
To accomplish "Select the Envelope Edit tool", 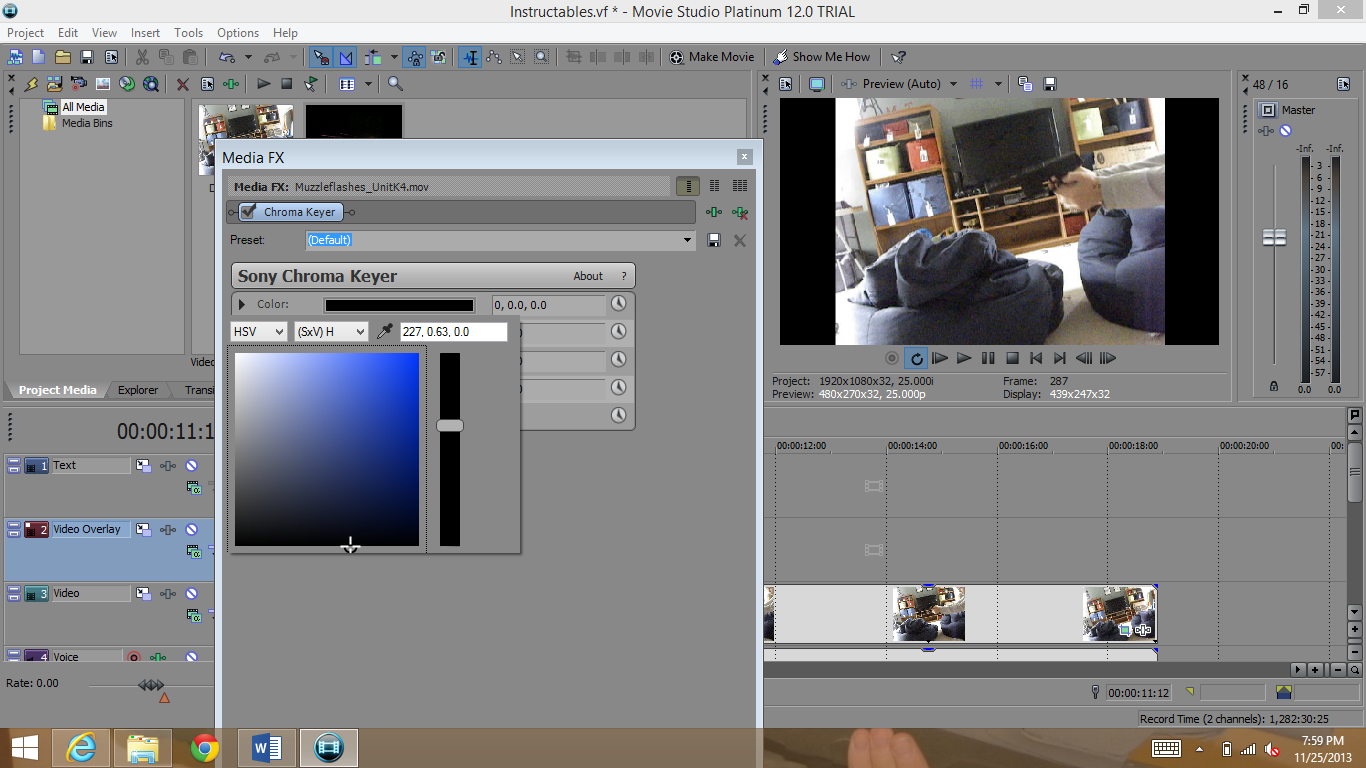I will point(494,57).
